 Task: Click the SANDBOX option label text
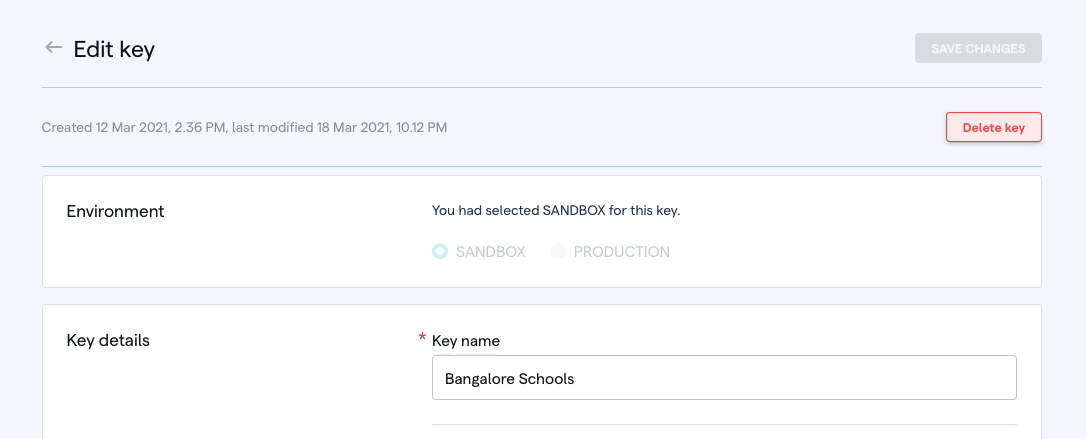tap(490, 252)
